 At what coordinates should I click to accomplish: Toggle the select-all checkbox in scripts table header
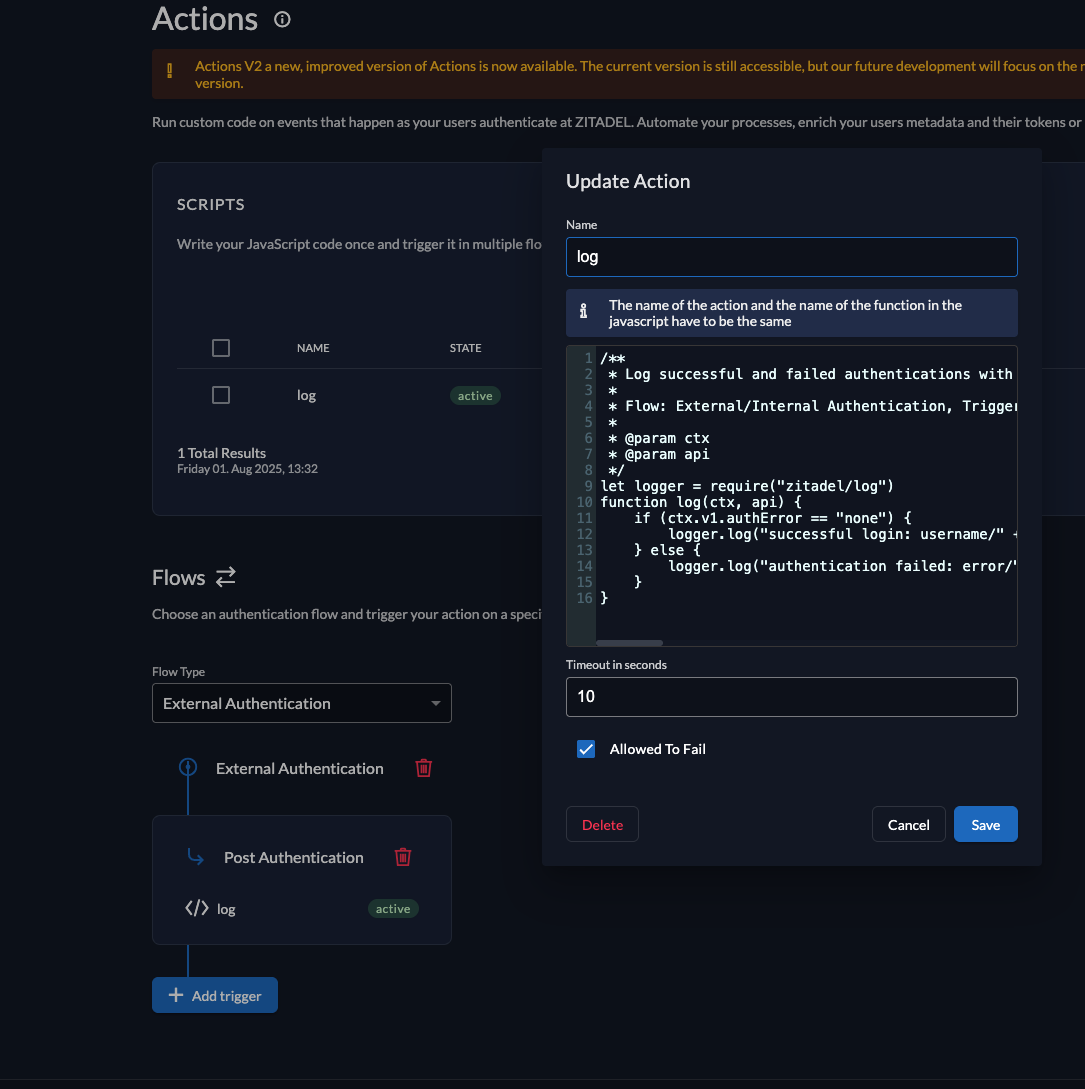(x=221, y=348)
